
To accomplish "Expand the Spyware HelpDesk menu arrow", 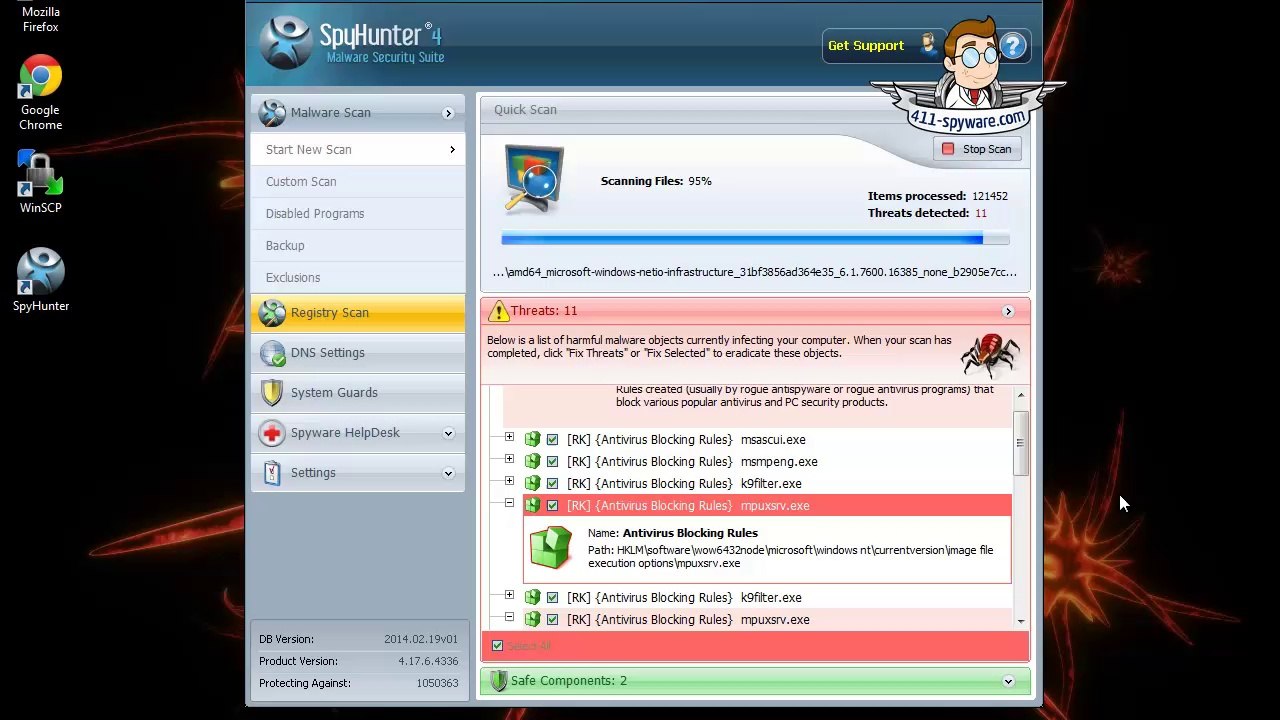I will (448, 433).
